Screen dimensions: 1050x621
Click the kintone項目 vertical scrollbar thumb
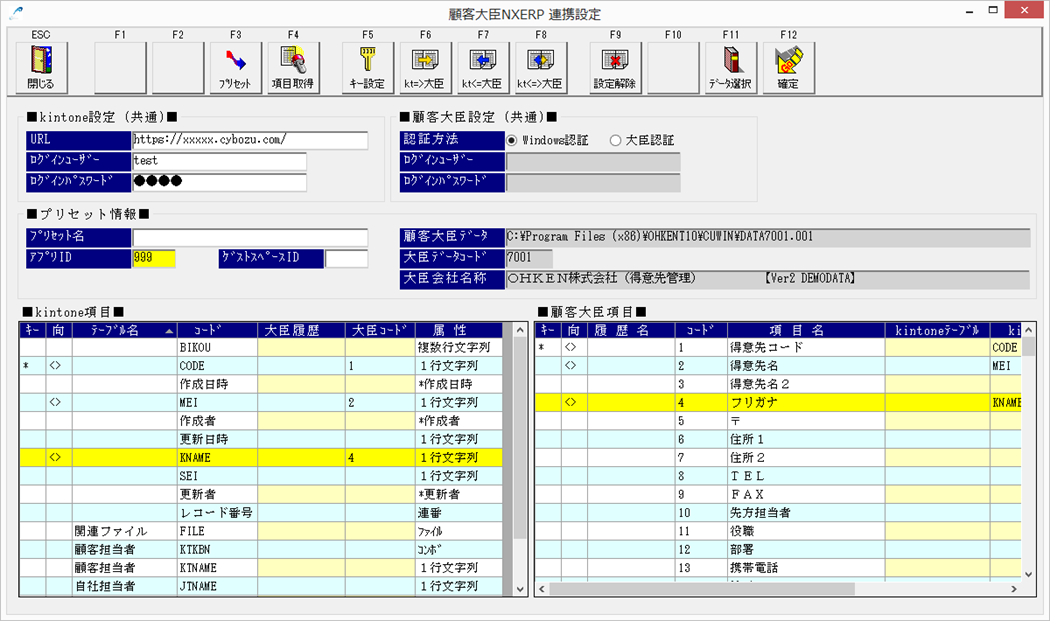point(520,438)
